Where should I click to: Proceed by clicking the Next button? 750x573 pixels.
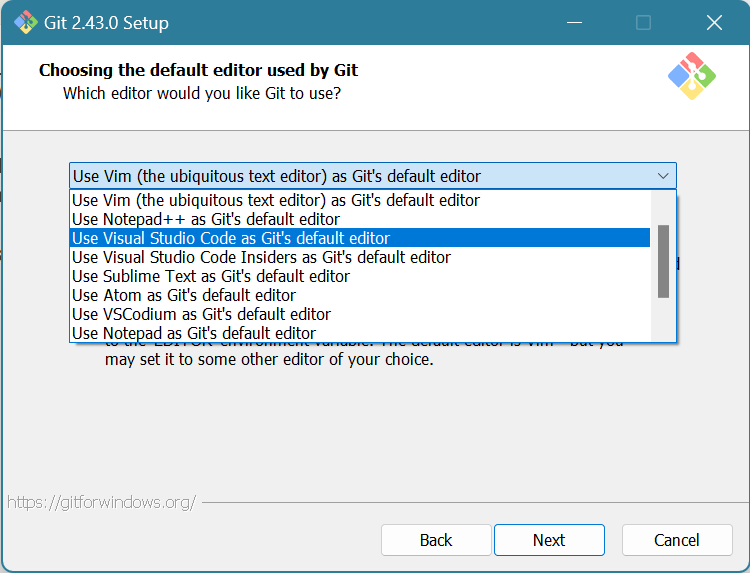click(x=549, y=540)
